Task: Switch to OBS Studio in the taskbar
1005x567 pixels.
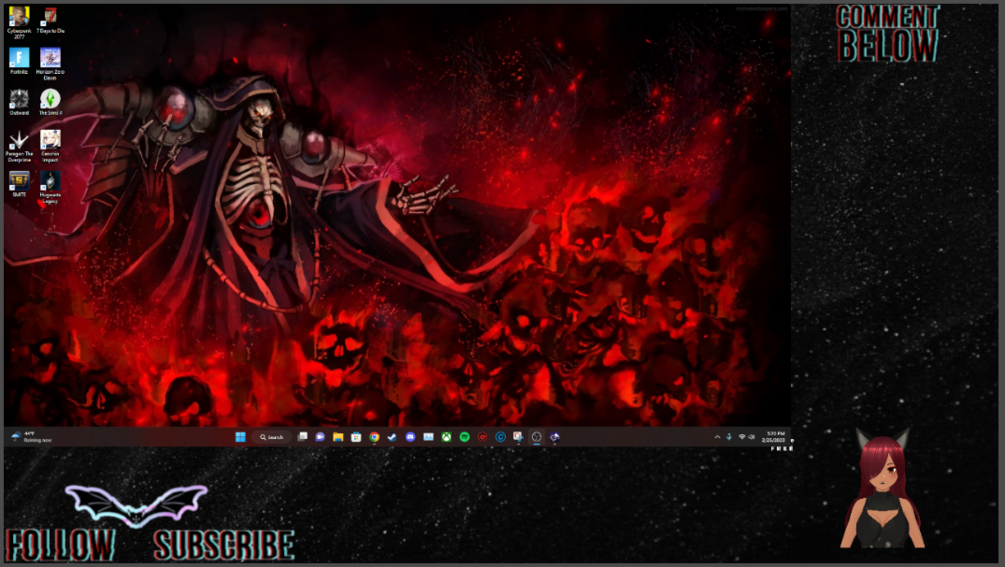Action: [x=536, y=437]
